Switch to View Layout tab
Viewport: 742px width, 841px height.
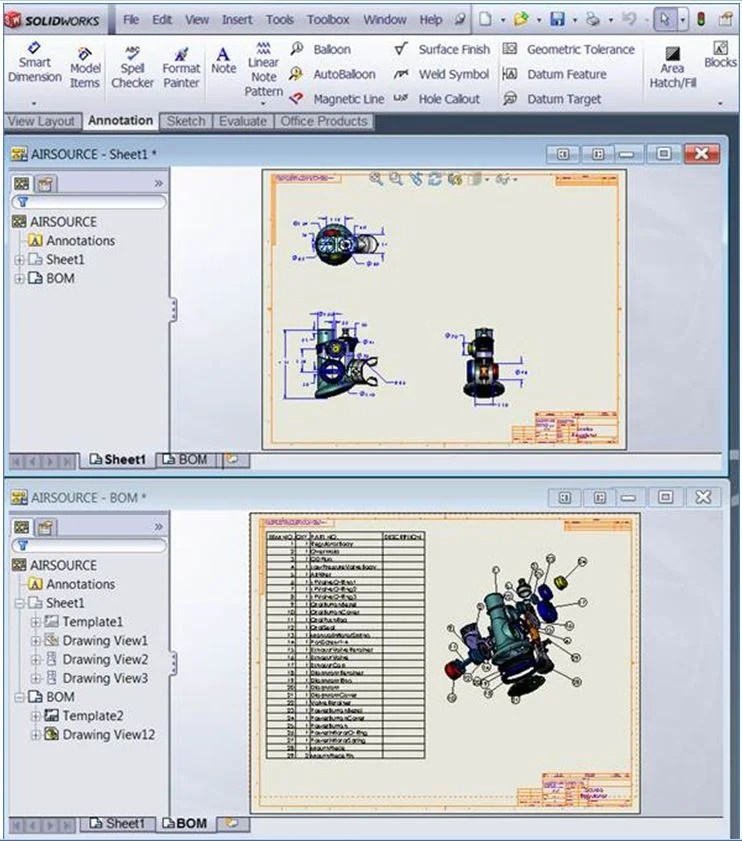42,121
